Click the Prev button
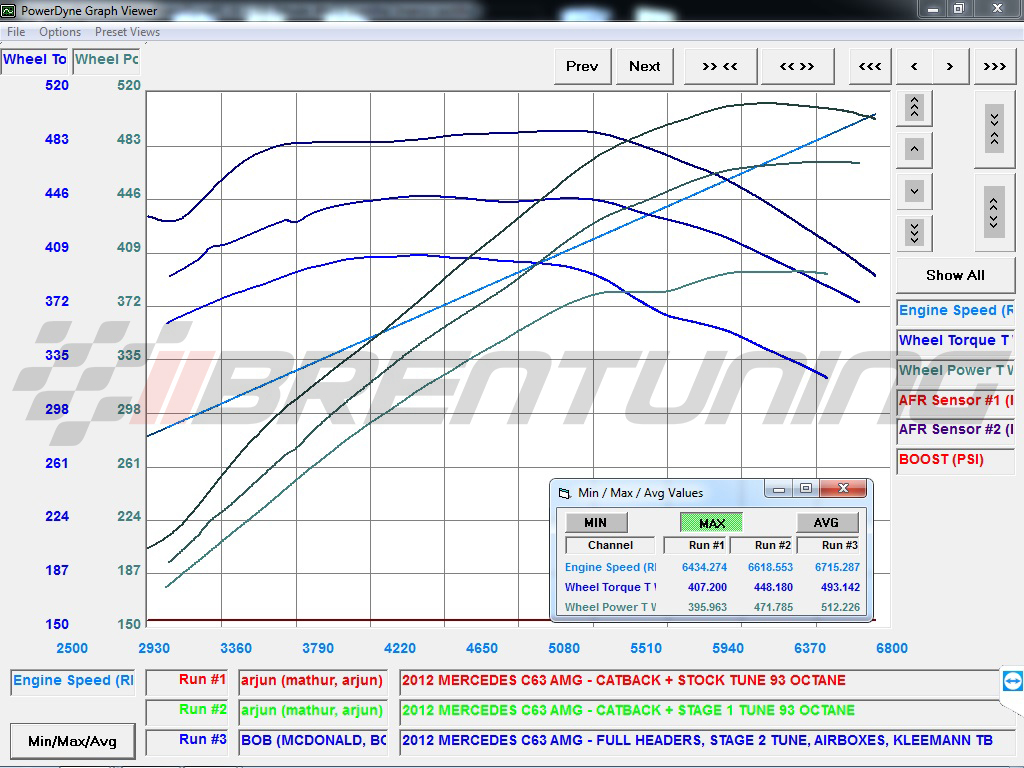 [583, 66]
